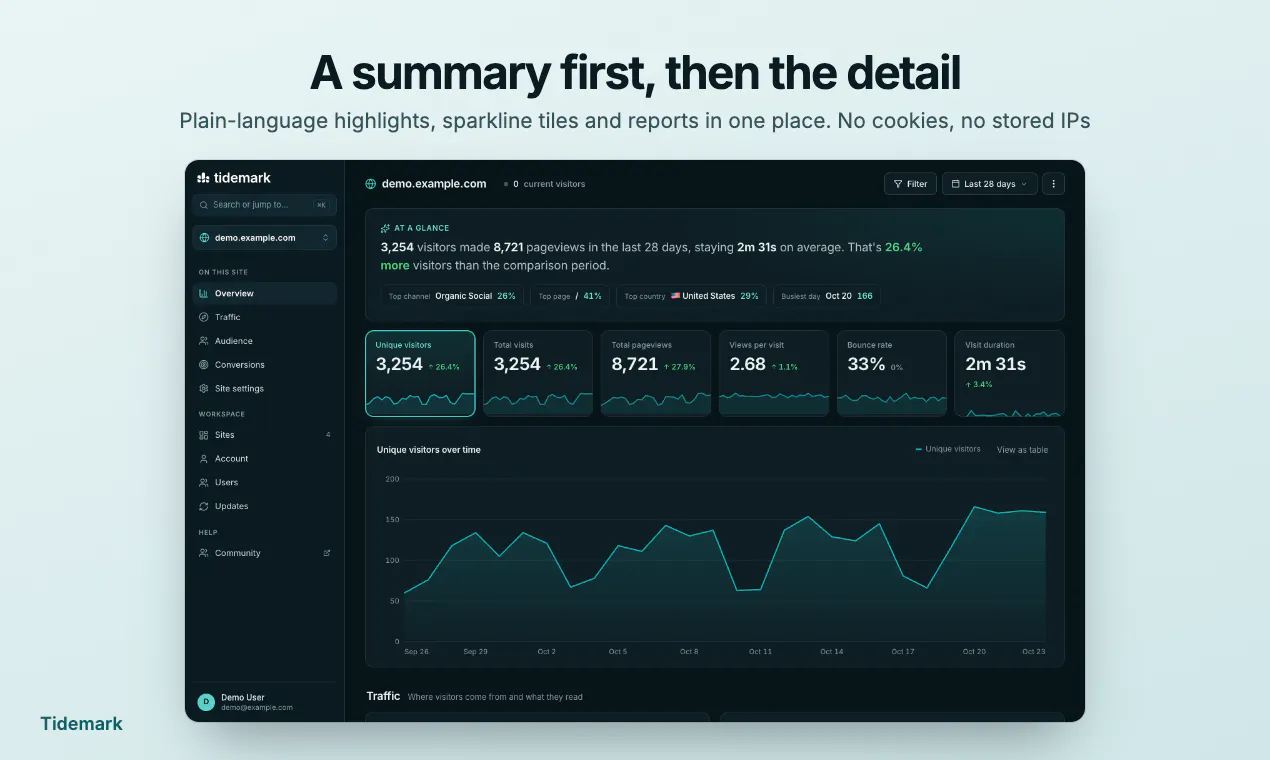Open the Traffic section in the sidebar
The width and height of the screenshot is (1270, 760).
coord(265,317)
